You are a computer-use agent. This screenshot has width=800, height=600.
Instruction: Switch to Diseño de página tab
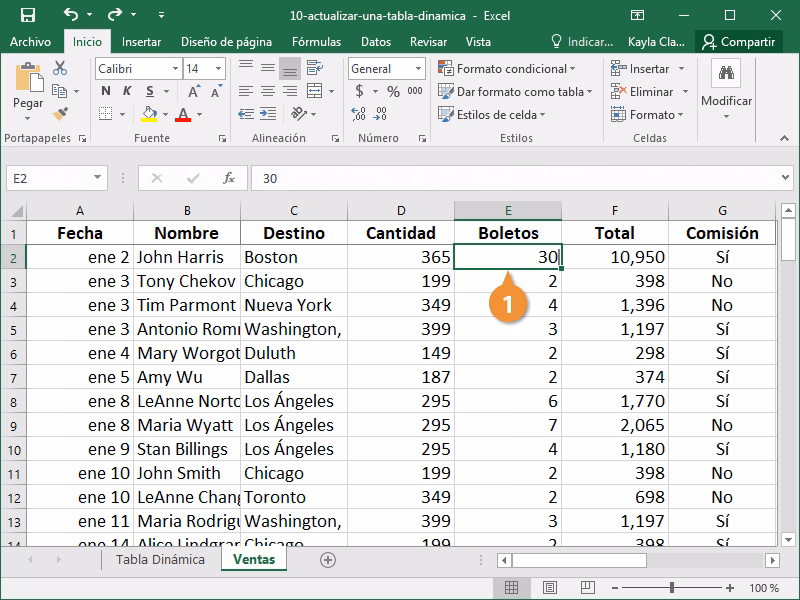(x=227, y=42)
